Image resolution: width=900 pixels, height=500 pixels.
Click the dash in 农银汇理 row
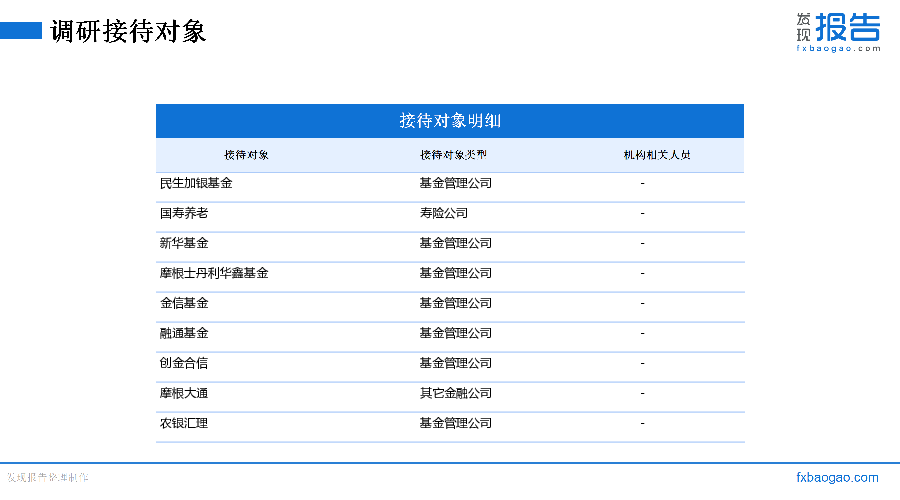[x=642, y=423]
